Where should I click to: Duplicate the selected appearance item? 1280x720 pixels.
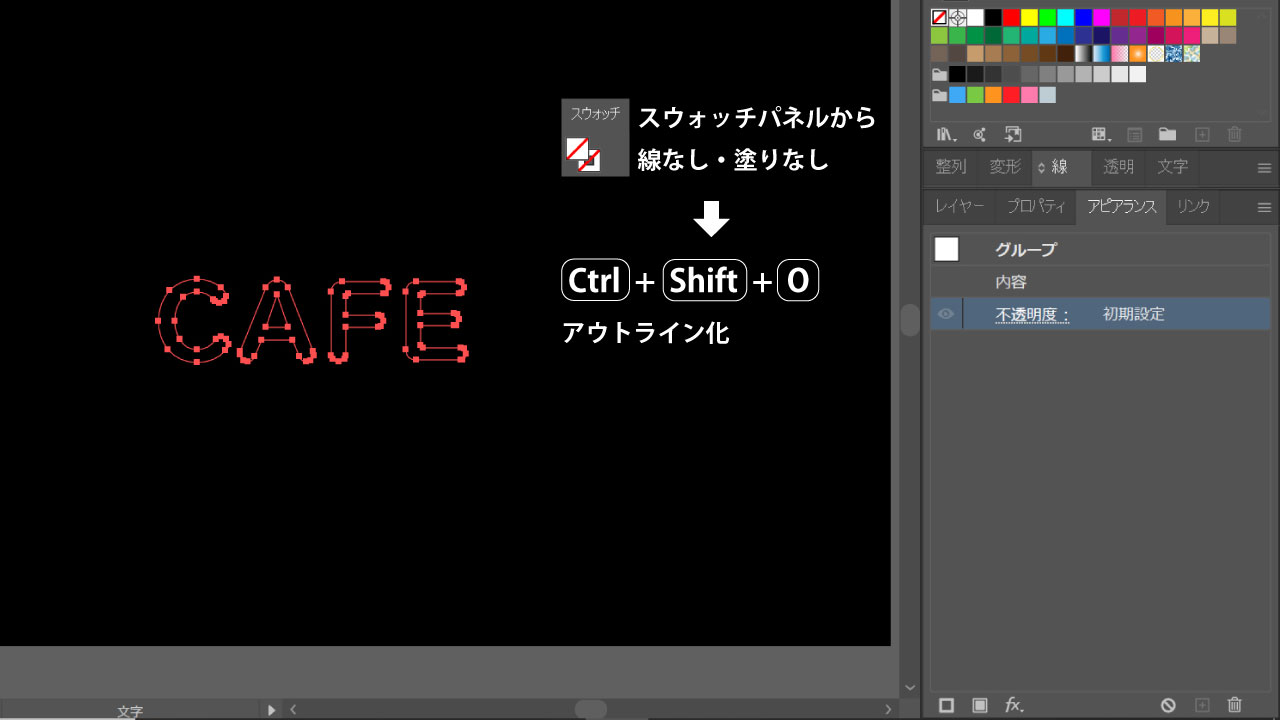click(x=1203, y=705)
